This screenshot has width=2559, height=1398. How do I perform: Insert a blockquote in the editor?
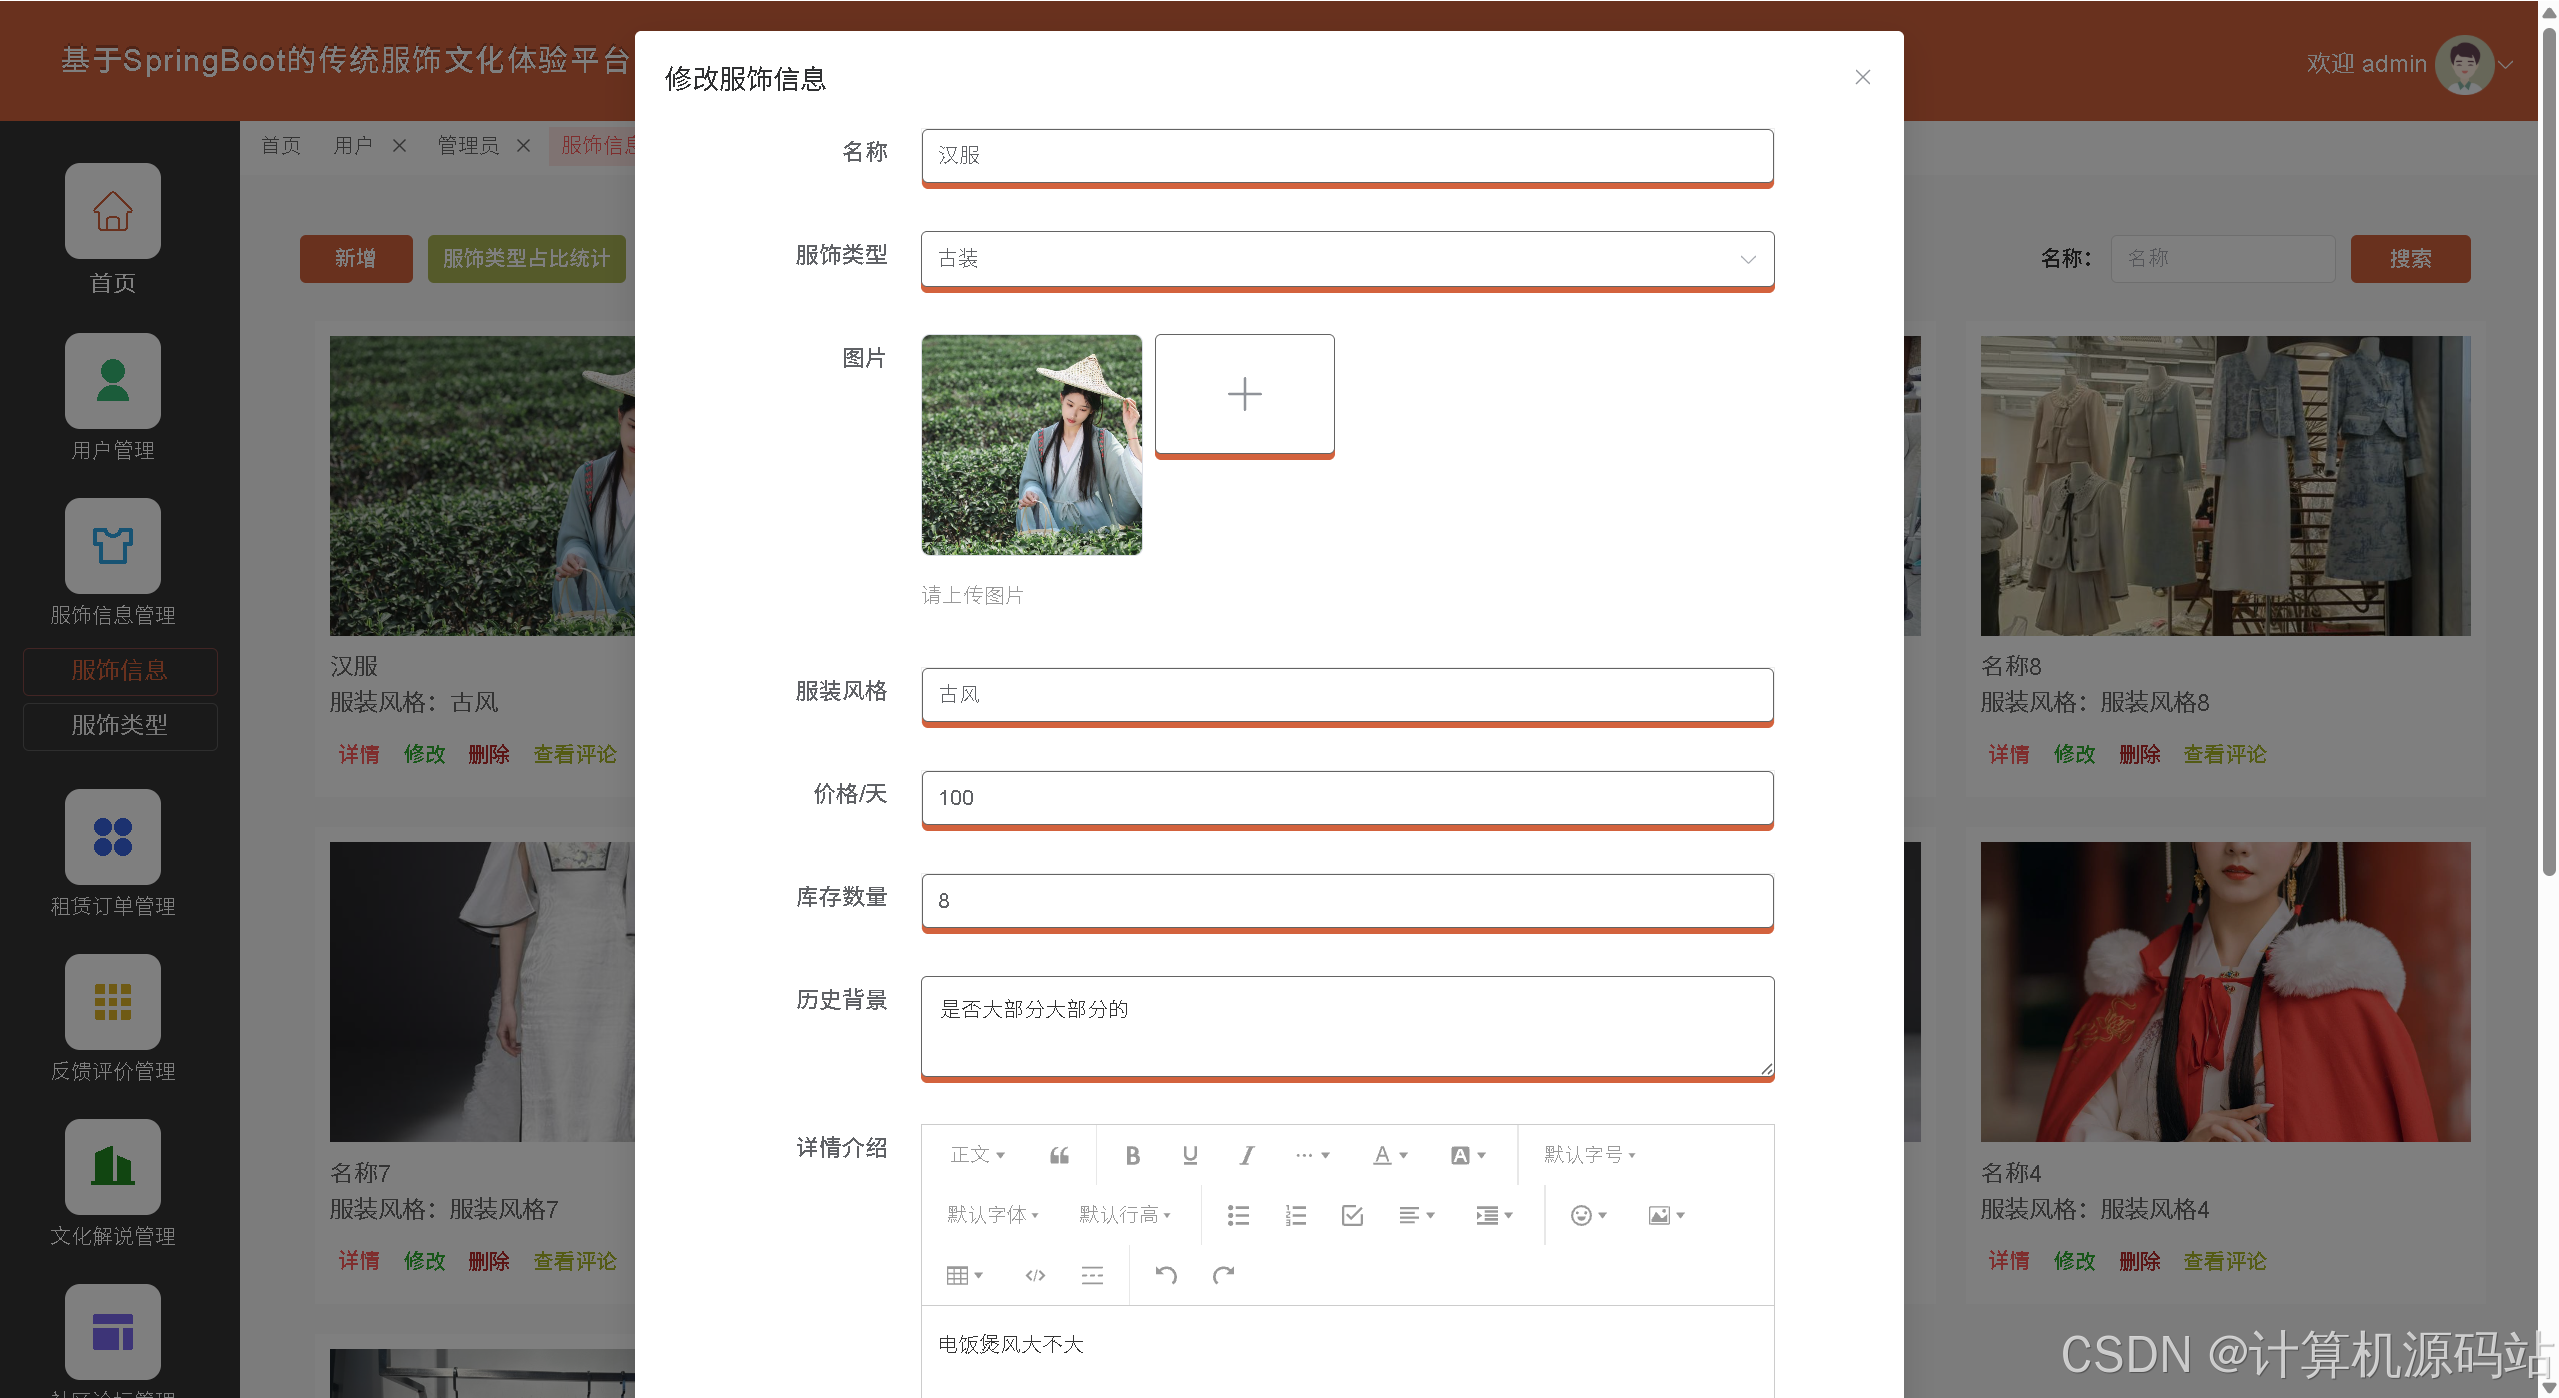[x=1059, y=1156]
